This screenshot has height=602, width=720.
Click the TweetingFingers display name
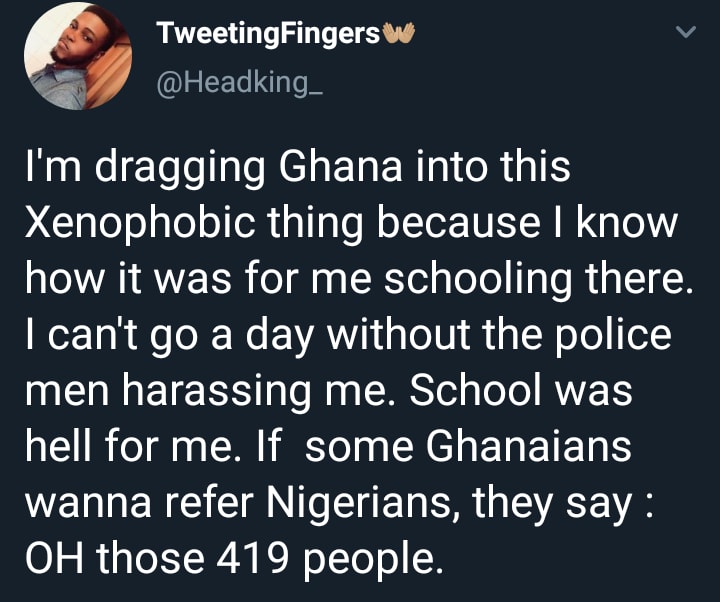point(269,34)
